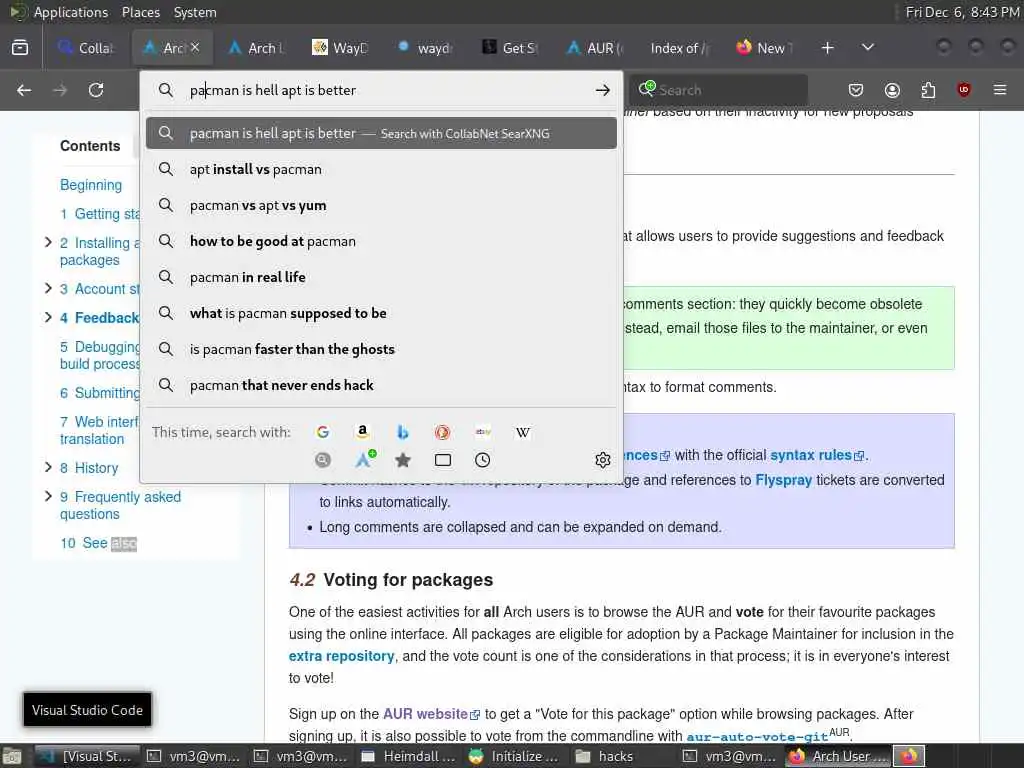Expand the Account status section chevron
1024x768 pixels.
tap(48, 288)
